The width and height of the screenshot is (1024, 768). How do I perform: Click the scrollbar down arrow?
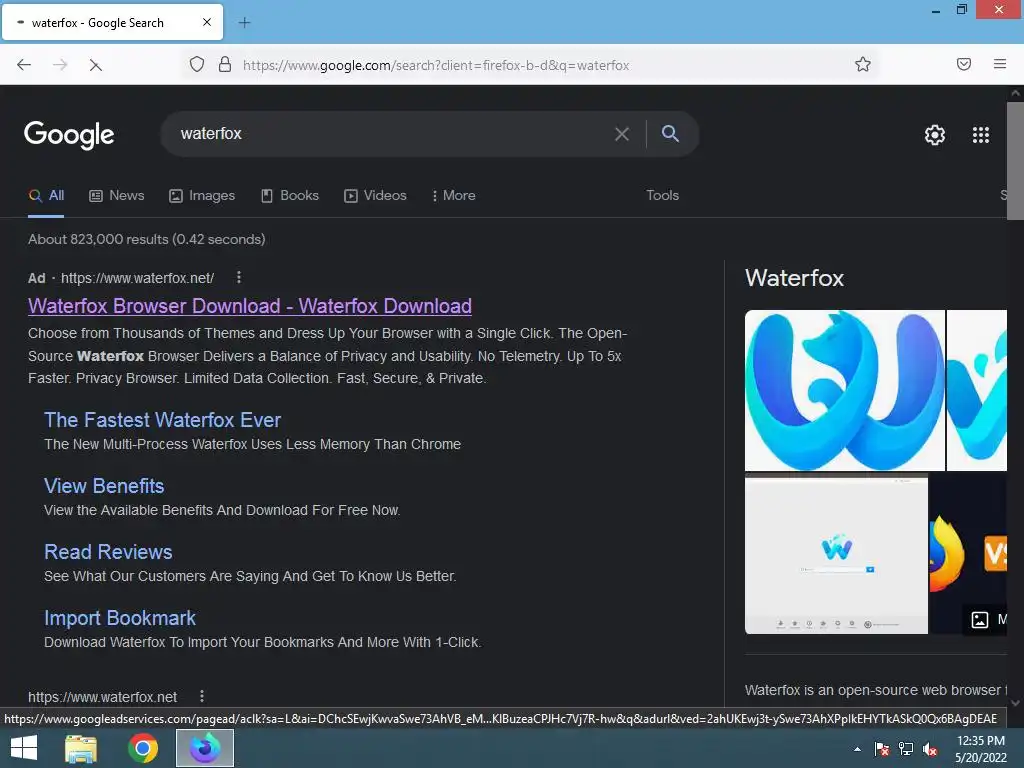pos(1015,703)
